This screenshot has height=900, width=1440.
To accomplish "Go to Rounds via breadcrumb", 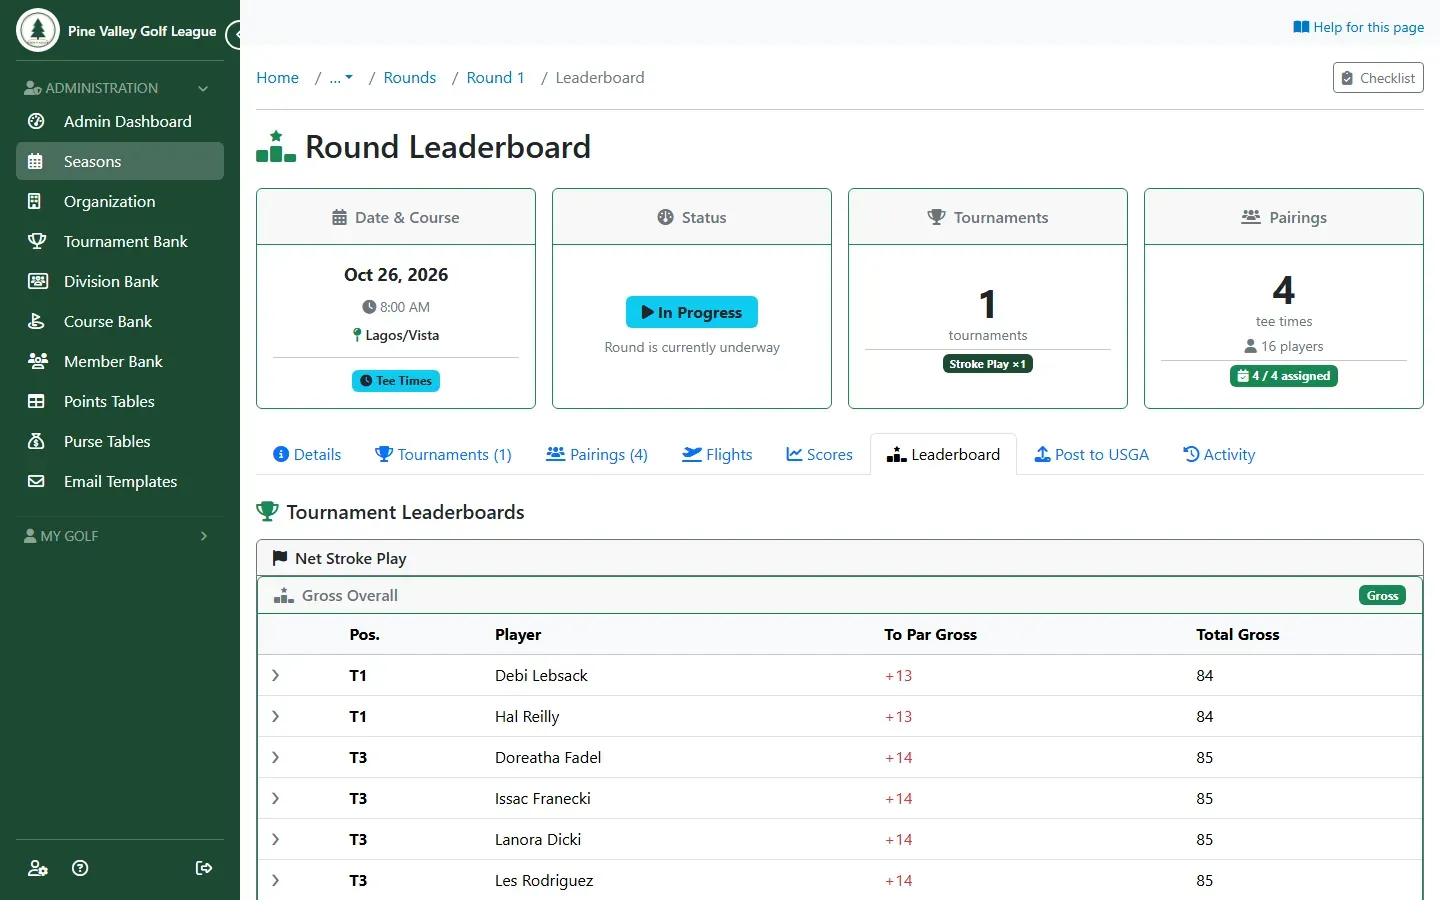I will (x=410, y=78).
